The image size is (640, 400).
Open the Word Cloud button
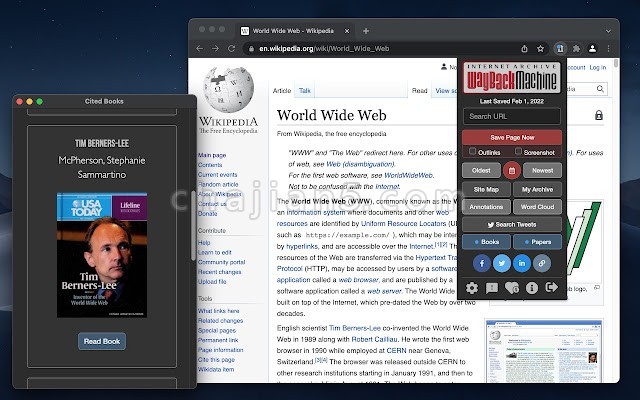pyautogui.click(x=537, y=207)
